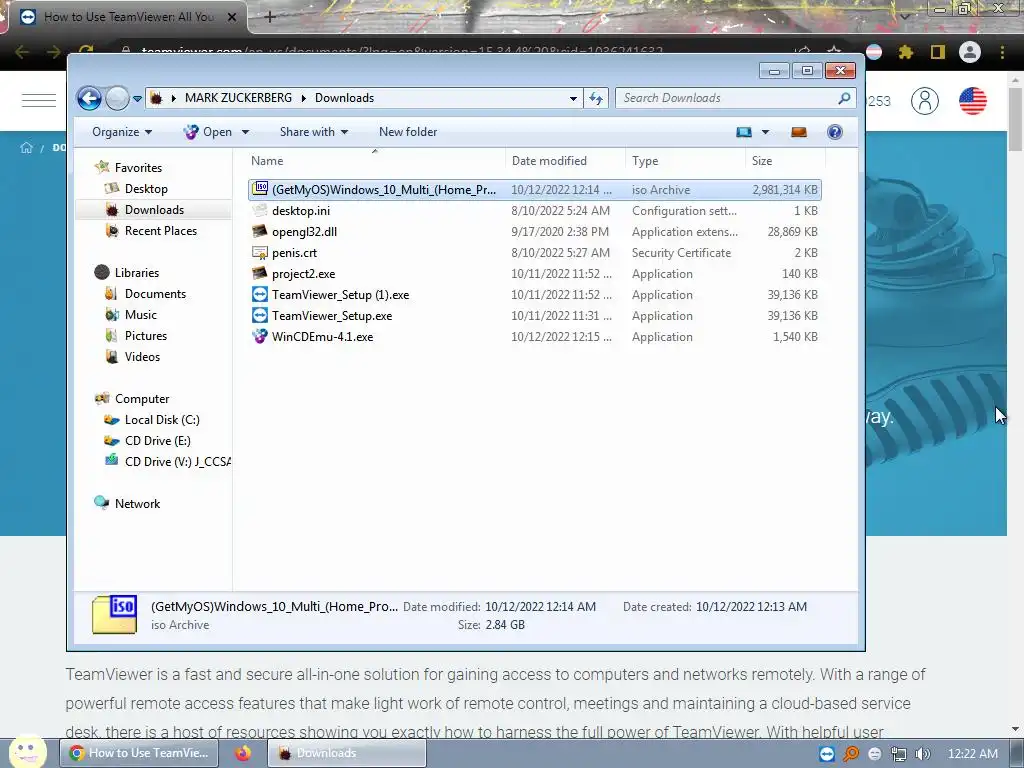Select Favorites in navigation pane
1024x768 pixels.
tap(138, 168)
